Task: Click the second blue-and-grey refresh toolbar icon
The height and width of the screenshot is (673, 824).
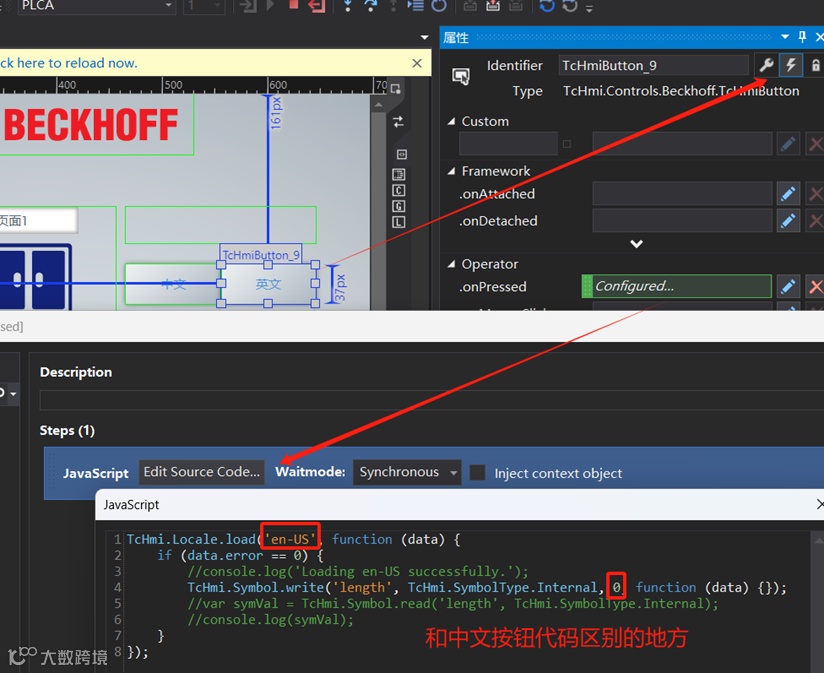Action: (570, 6)
